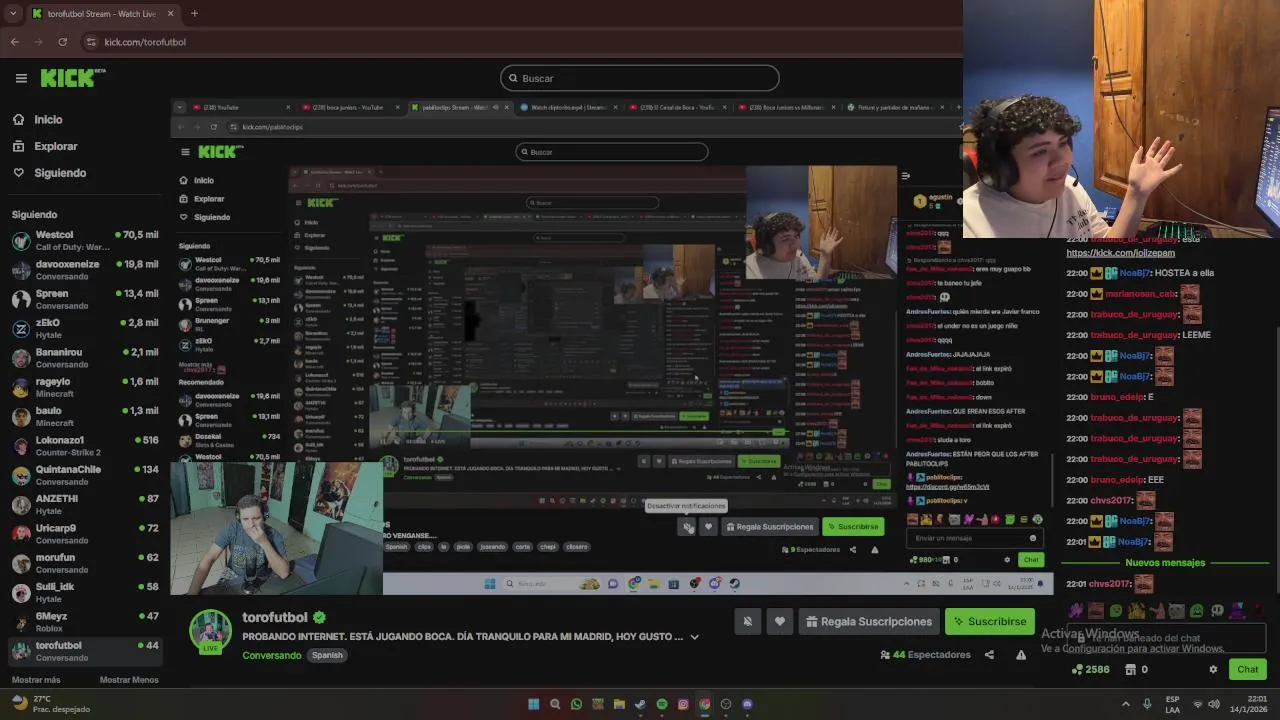Open zEkO channel in sidebar
This screenshot has height=720, width=1280.
coord(85,328)
